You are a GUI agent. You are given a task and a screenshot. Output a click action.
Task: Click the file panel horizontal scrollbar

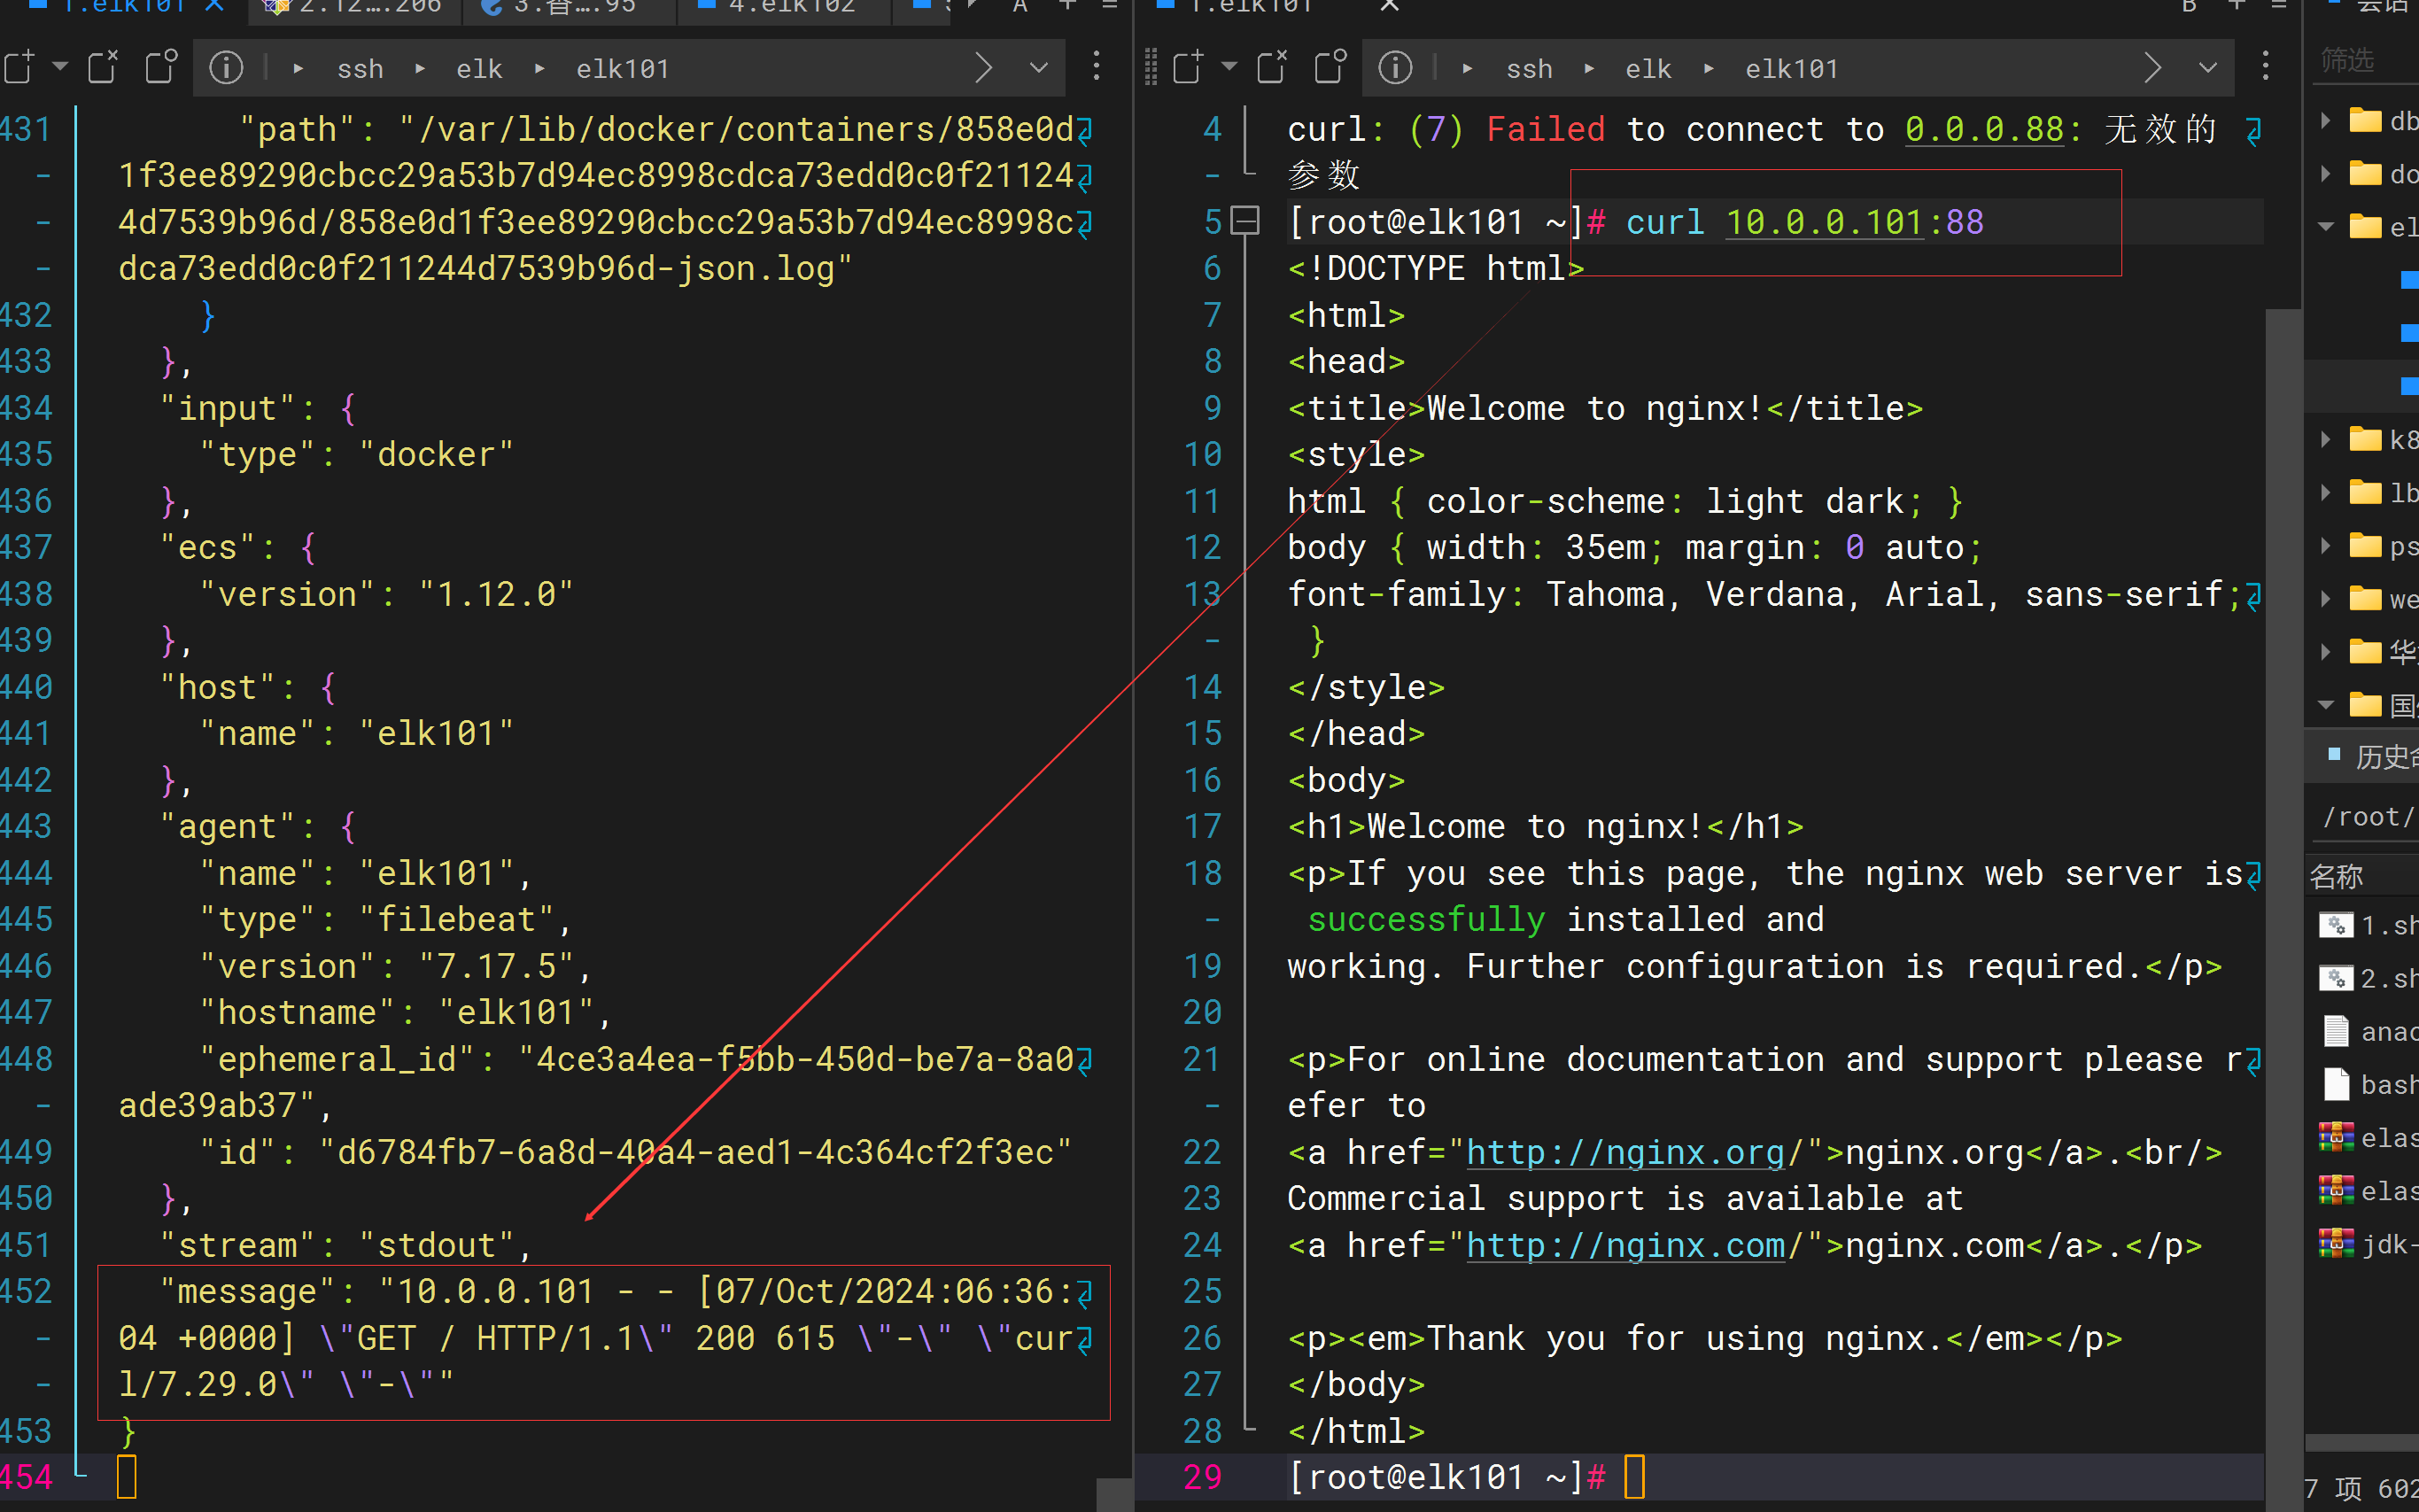pyautogui.click(x=2362, y=1443)
